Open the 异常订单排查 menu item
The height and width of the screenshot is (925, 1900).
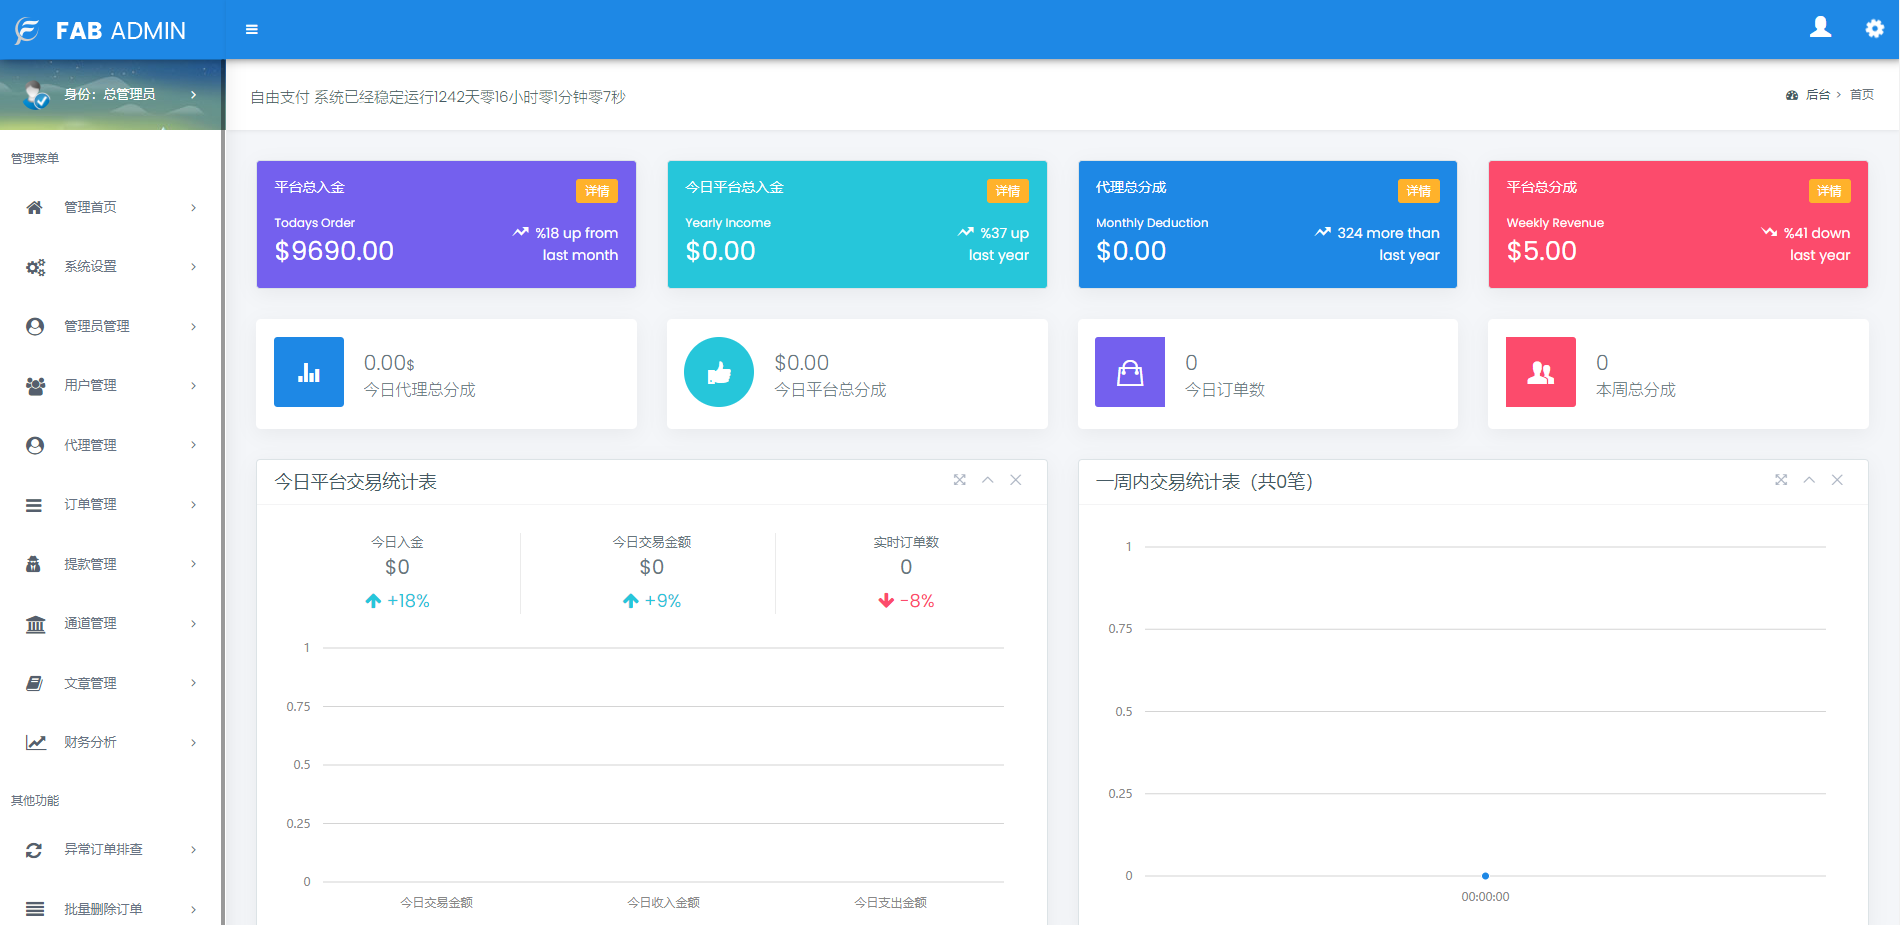[111, 850]
